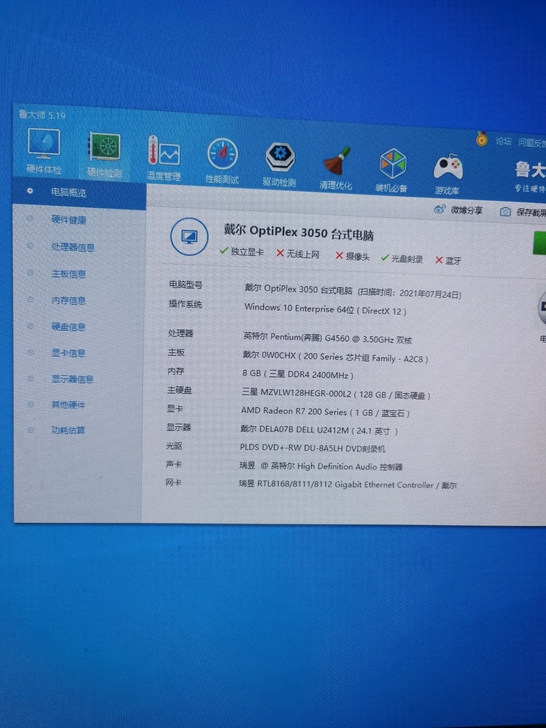Open 功耗估算 sidebar item
The width and height of the screenshot is (546, 728).
[x=68, y=430]
